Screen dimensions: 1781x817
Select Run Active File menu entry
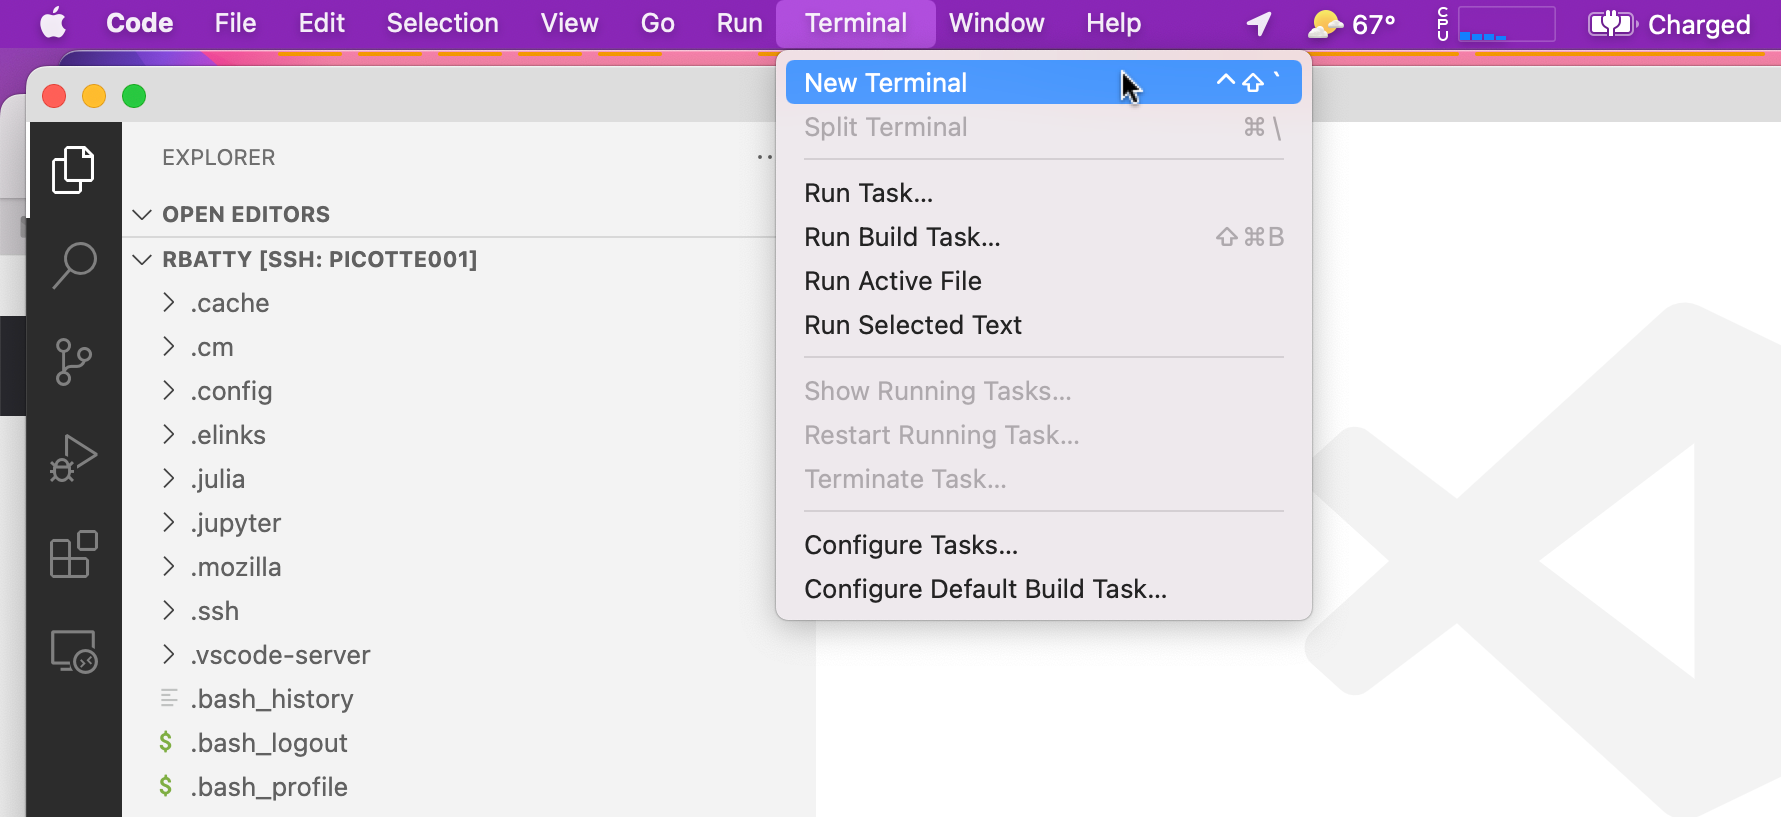(1043, 281)
